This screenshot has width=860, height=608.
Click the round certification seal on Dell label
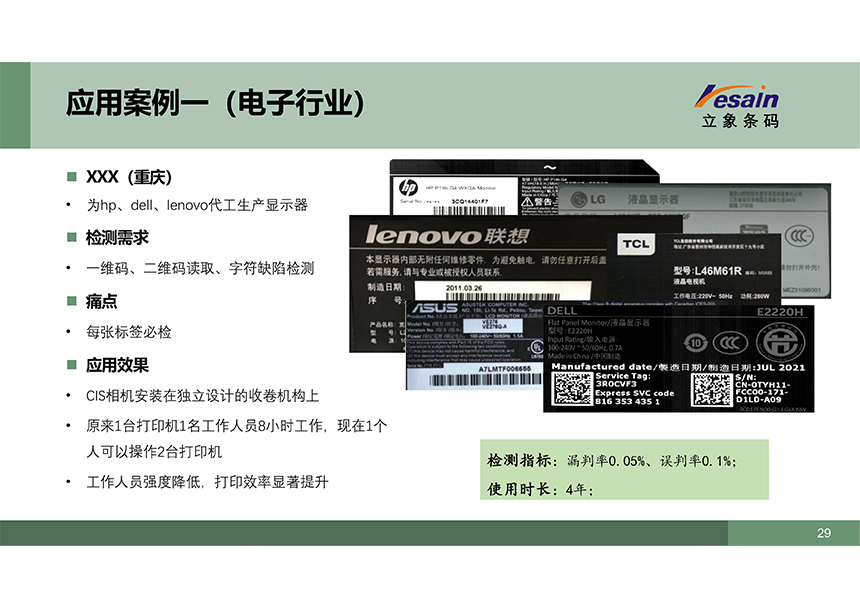click(780, 342)
